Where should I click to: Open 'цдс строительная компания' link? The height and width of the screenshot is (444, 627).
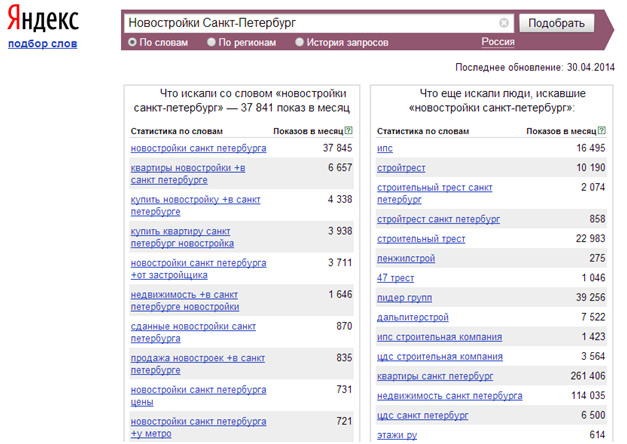coord(440,356)
